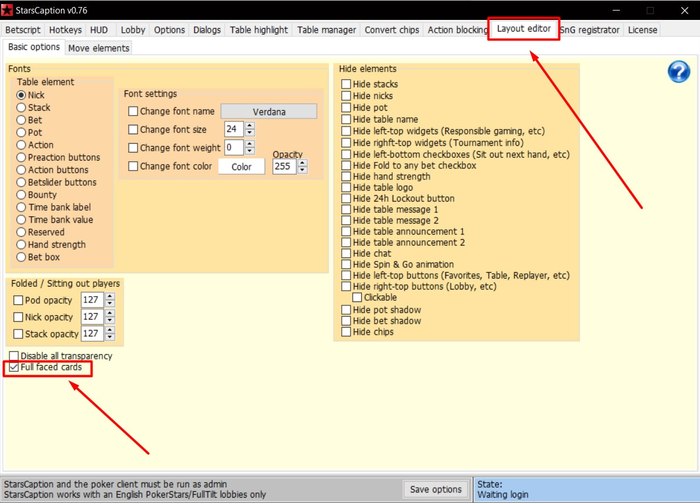Tick the Clickable checkbox
Screen dimensions: 700x503
(357, 297)
